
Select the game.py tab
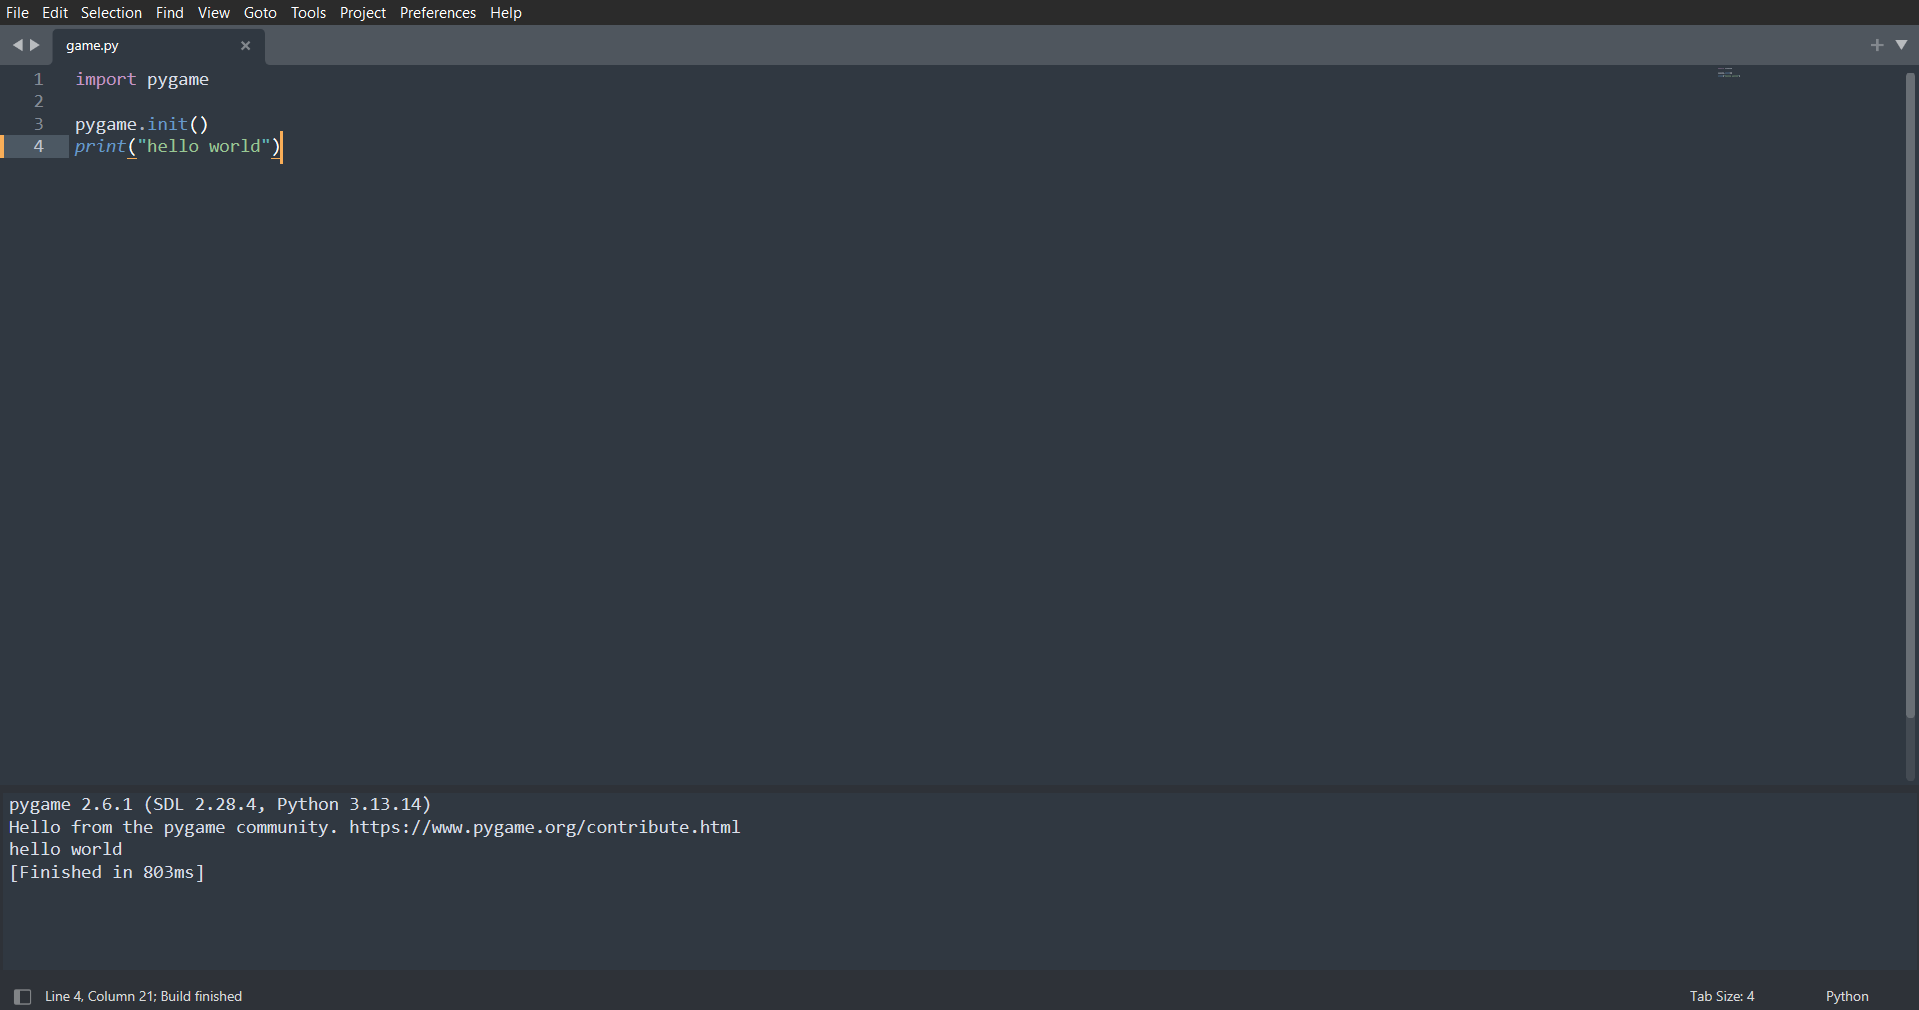point(158,46)
